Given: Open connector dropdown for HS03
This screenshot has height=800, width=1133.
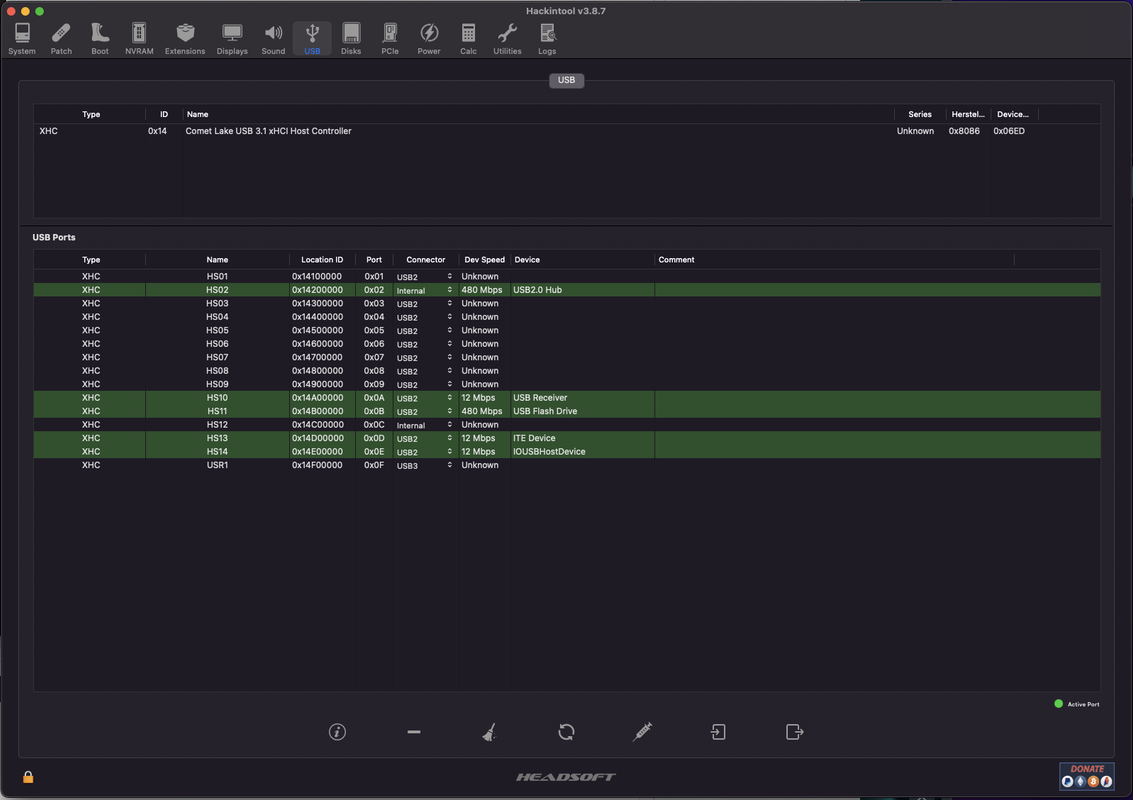Looking at the screenshot, I should (x=425, y=304).
